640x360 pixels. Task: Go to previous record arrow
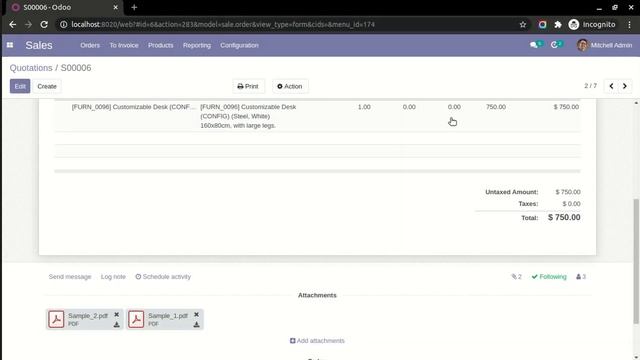pos(611,86)
